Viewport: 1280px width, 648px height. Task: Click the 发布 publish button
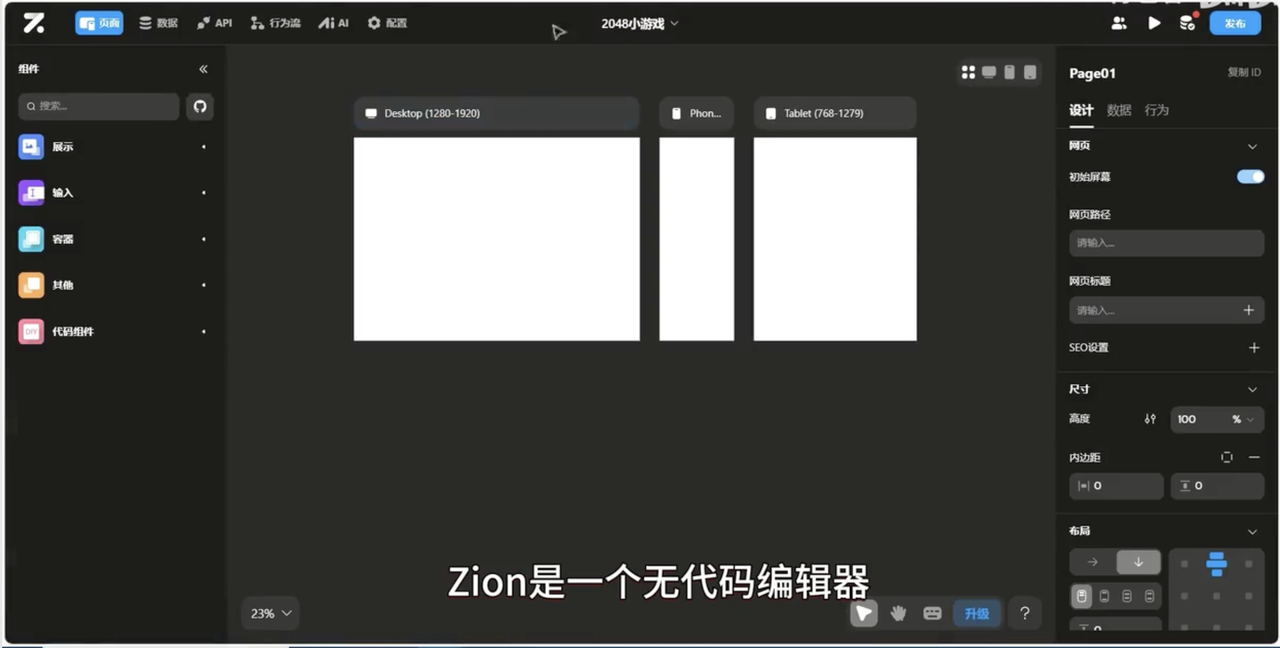tap(1235, 23)
